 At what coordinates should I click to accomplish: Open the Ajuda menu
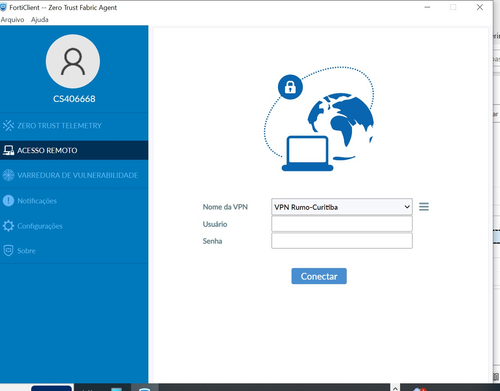pos(40,20)
